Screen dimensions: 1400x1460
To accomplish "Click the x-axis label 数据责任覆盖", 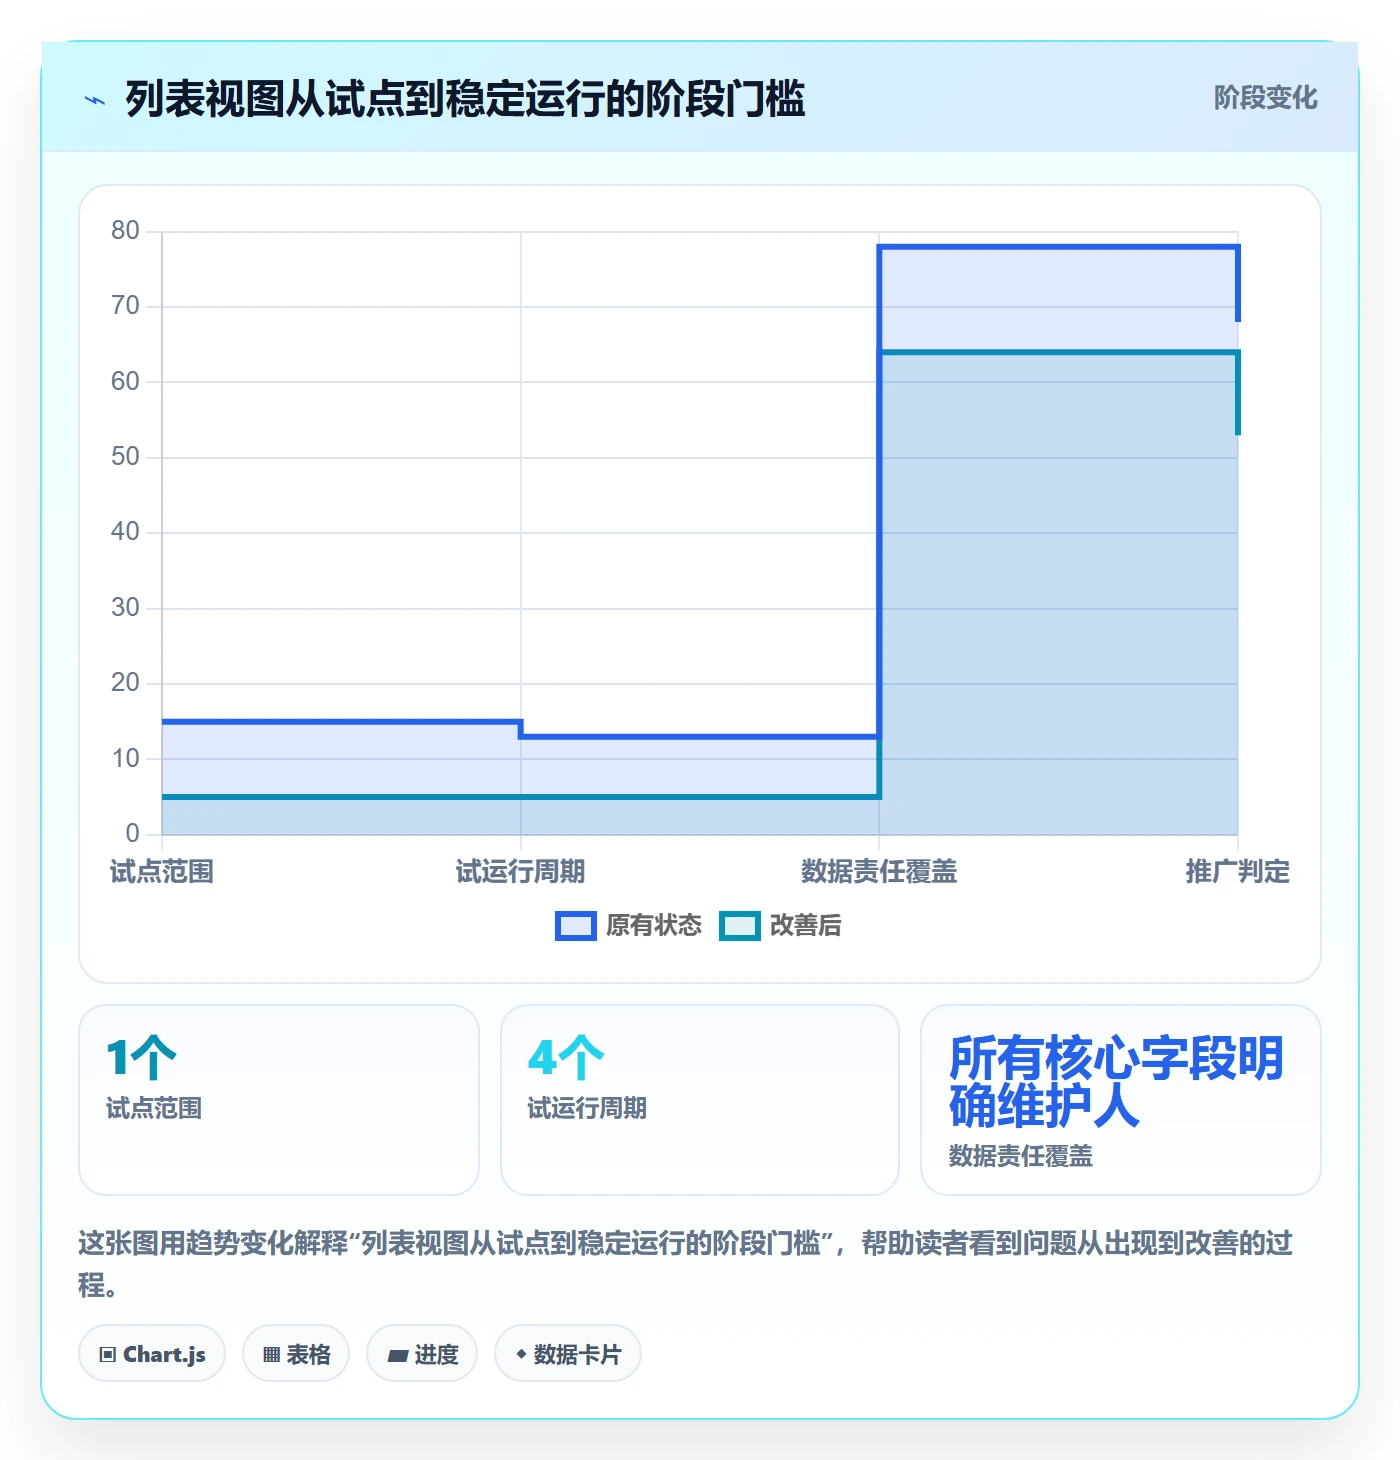I will (x=879, y=872).
